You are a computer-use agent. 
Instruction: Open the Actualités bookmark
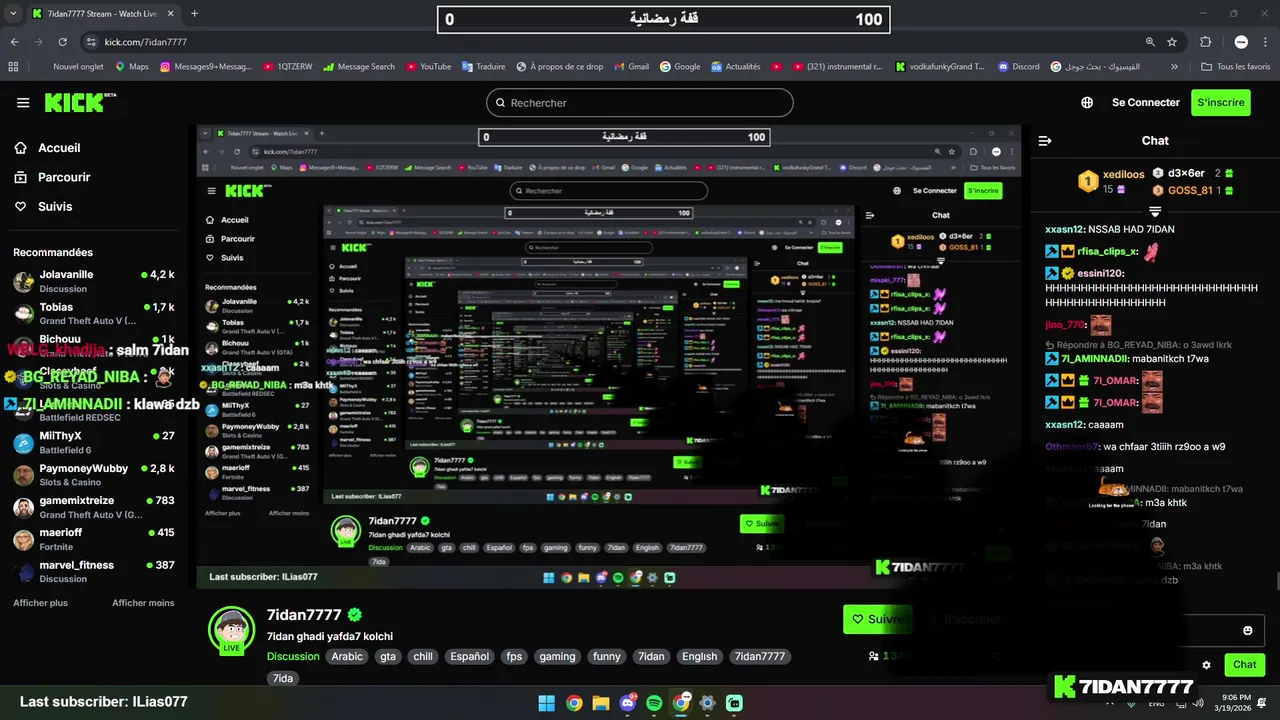pos(735,67)
